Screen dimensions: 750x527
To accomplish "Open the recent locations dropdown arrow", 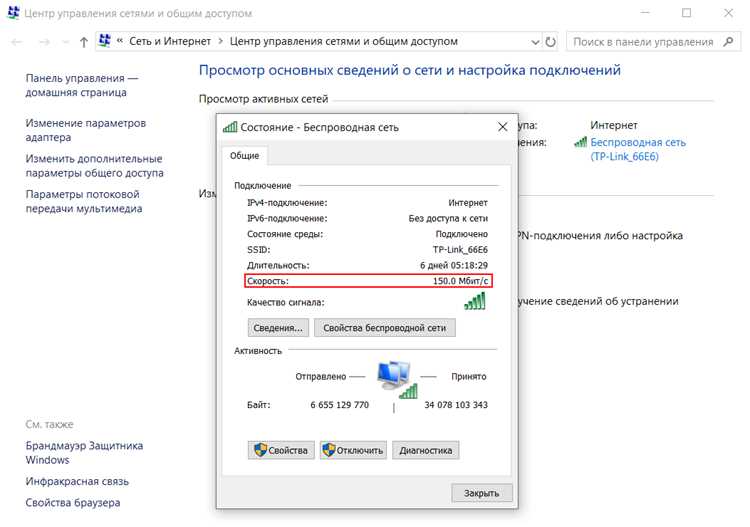I will [66, 42].
